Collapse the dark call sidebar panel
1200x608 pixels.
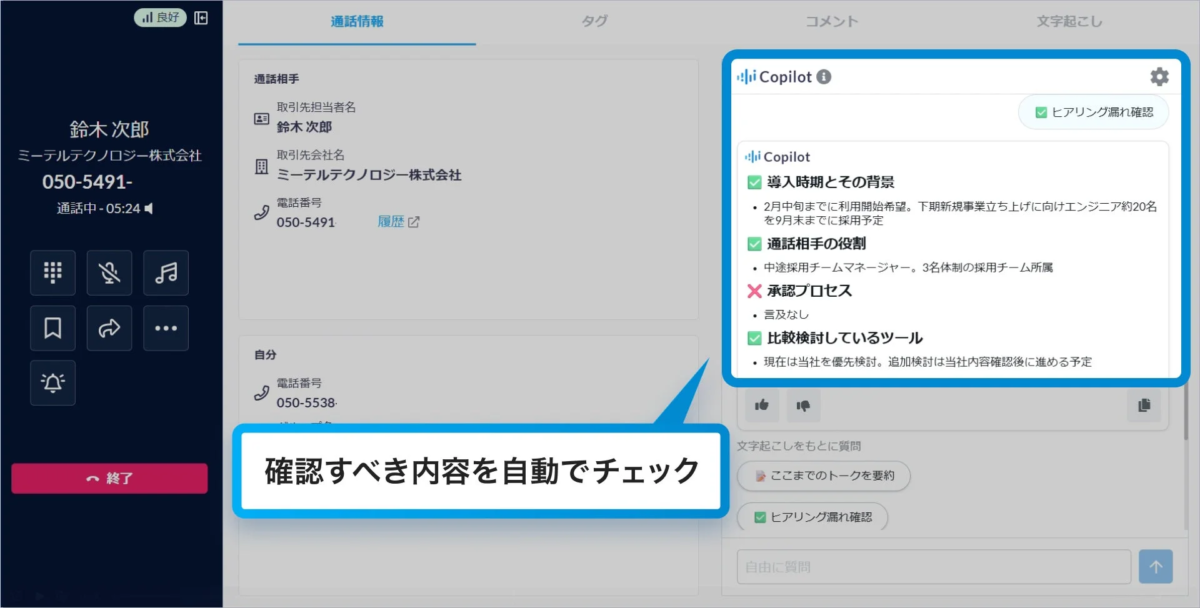199,18
